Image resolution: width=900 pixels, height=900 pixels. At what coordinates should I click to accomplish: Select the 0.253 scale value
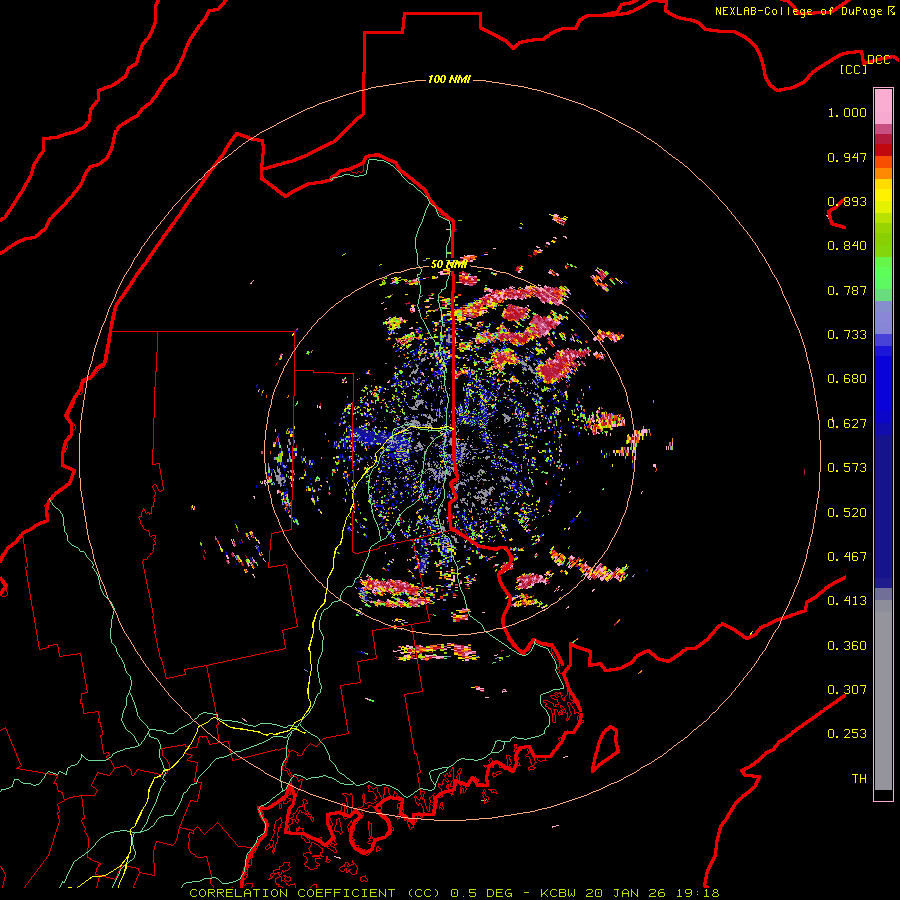847,734
